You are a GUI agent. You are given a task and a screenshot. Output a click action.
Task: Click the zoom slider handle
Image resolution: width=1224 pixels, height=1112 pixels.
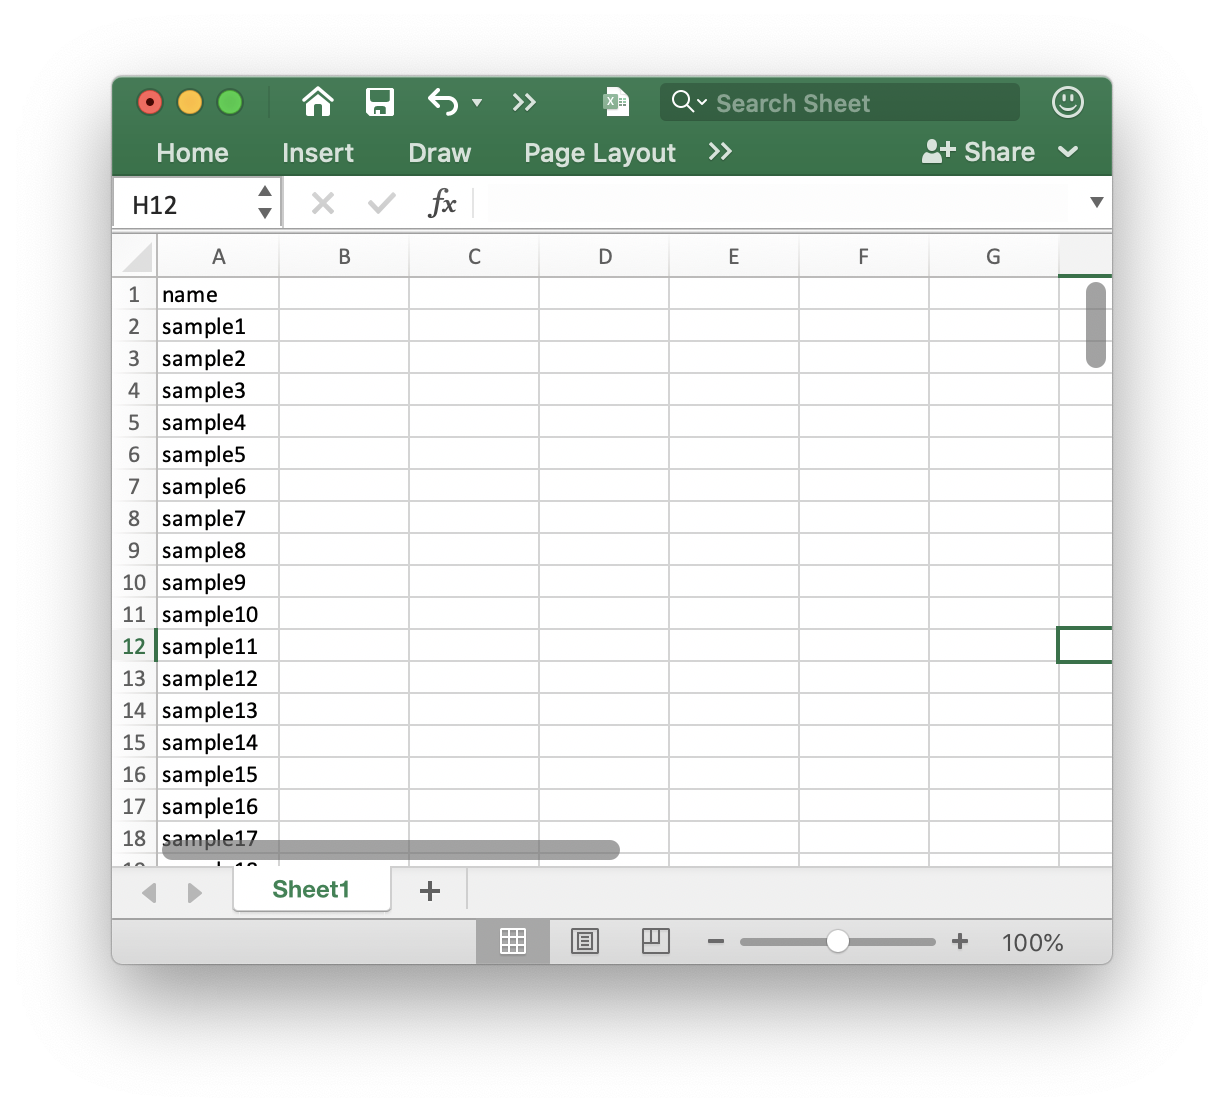click(838, 941)
